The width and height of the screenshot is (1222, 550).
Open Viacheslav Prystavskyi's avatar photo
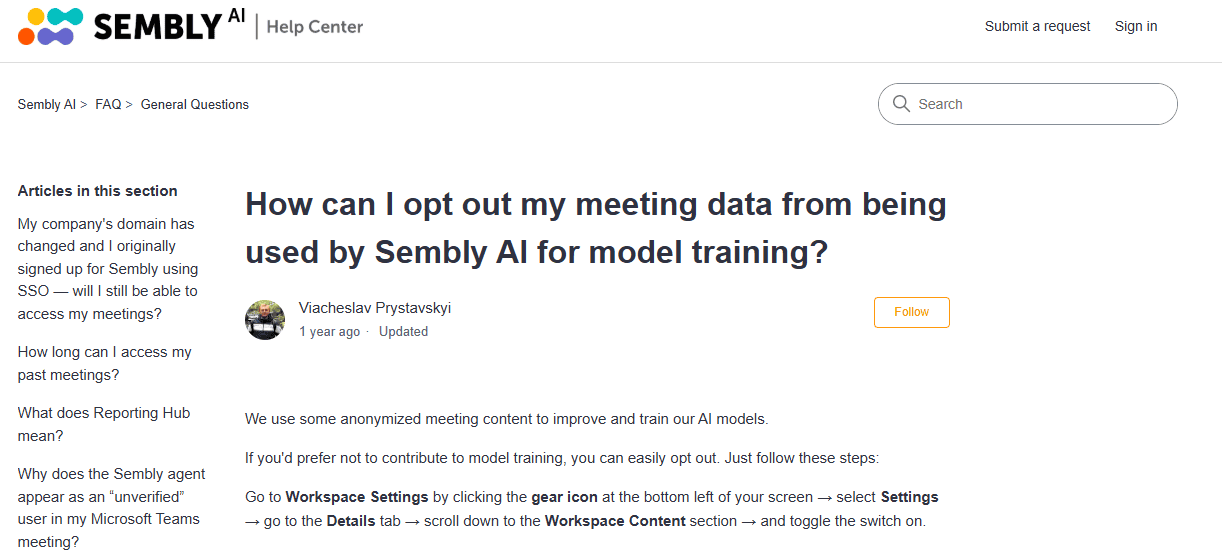[265, 319]
